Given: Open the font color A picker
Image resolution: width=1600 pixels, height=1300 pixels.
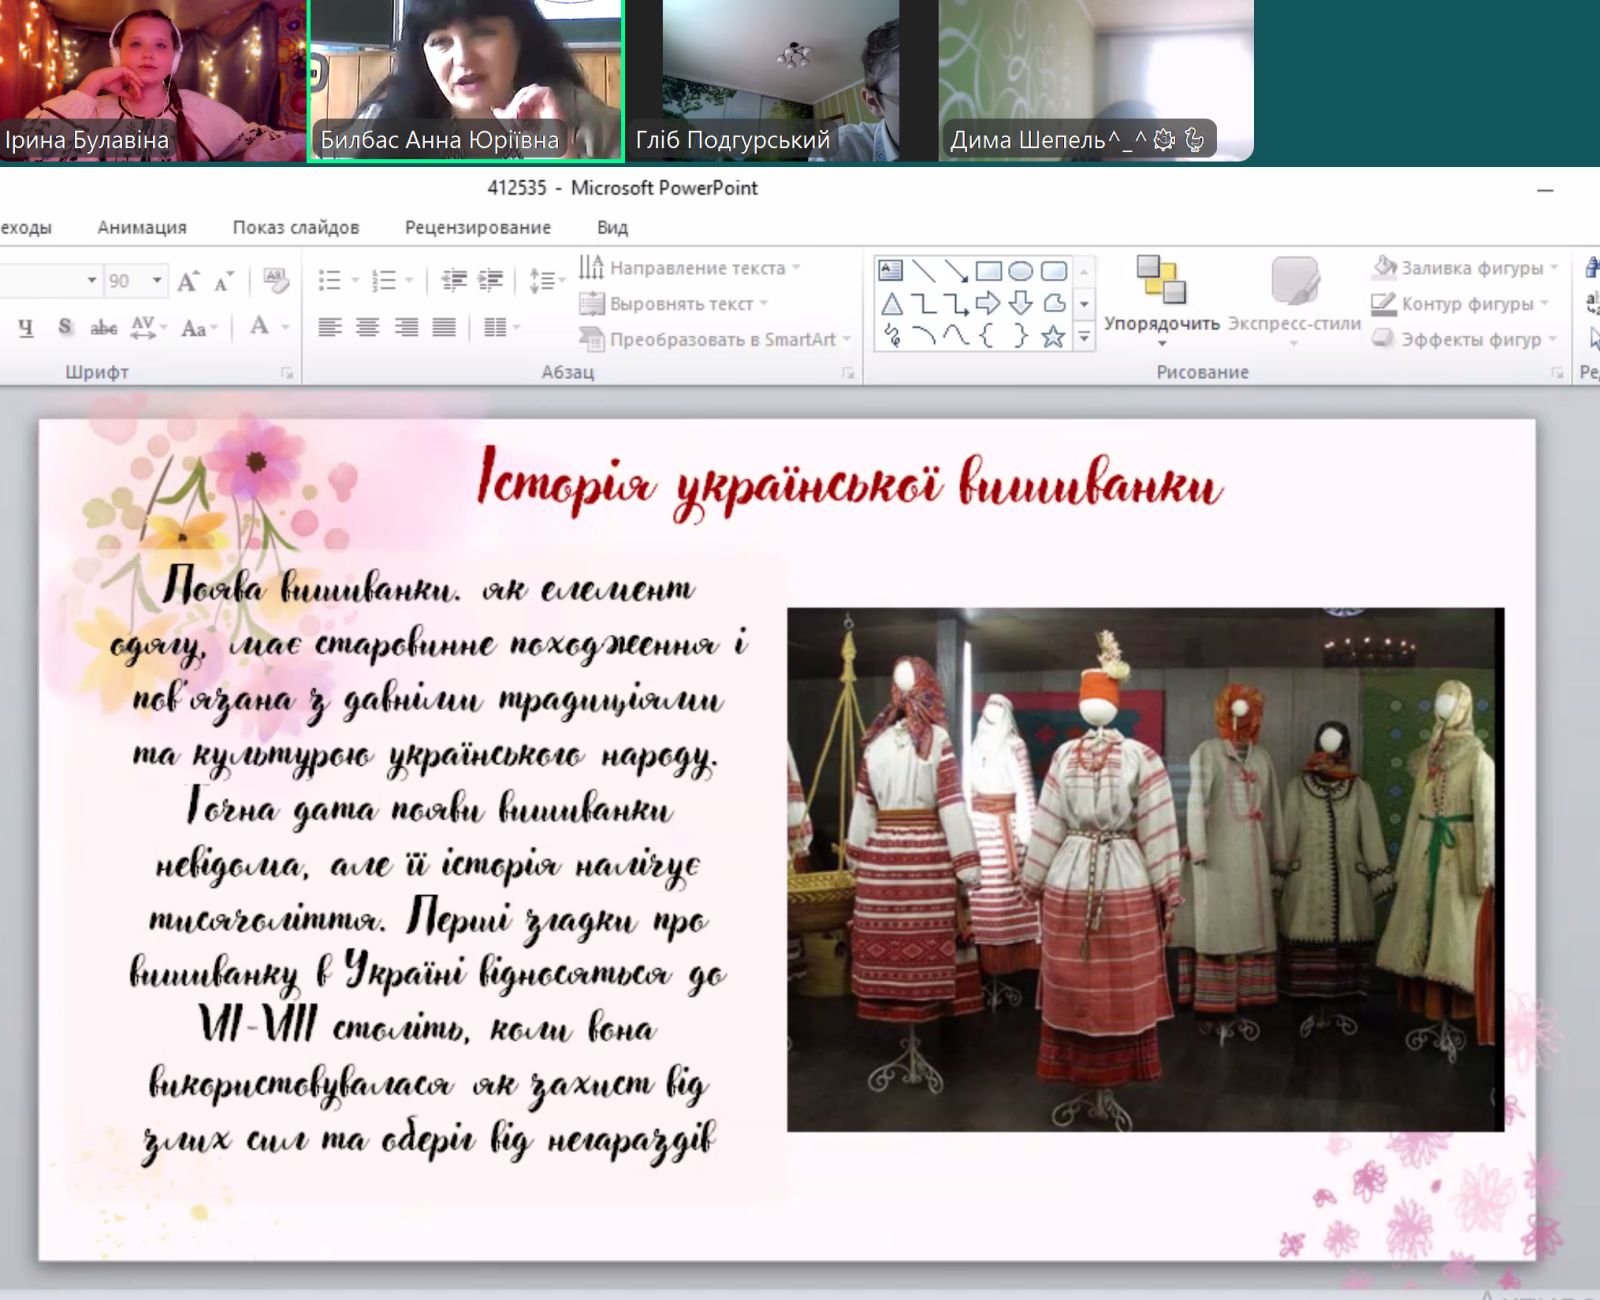Looking at the screenshot, I should [260, 327].
